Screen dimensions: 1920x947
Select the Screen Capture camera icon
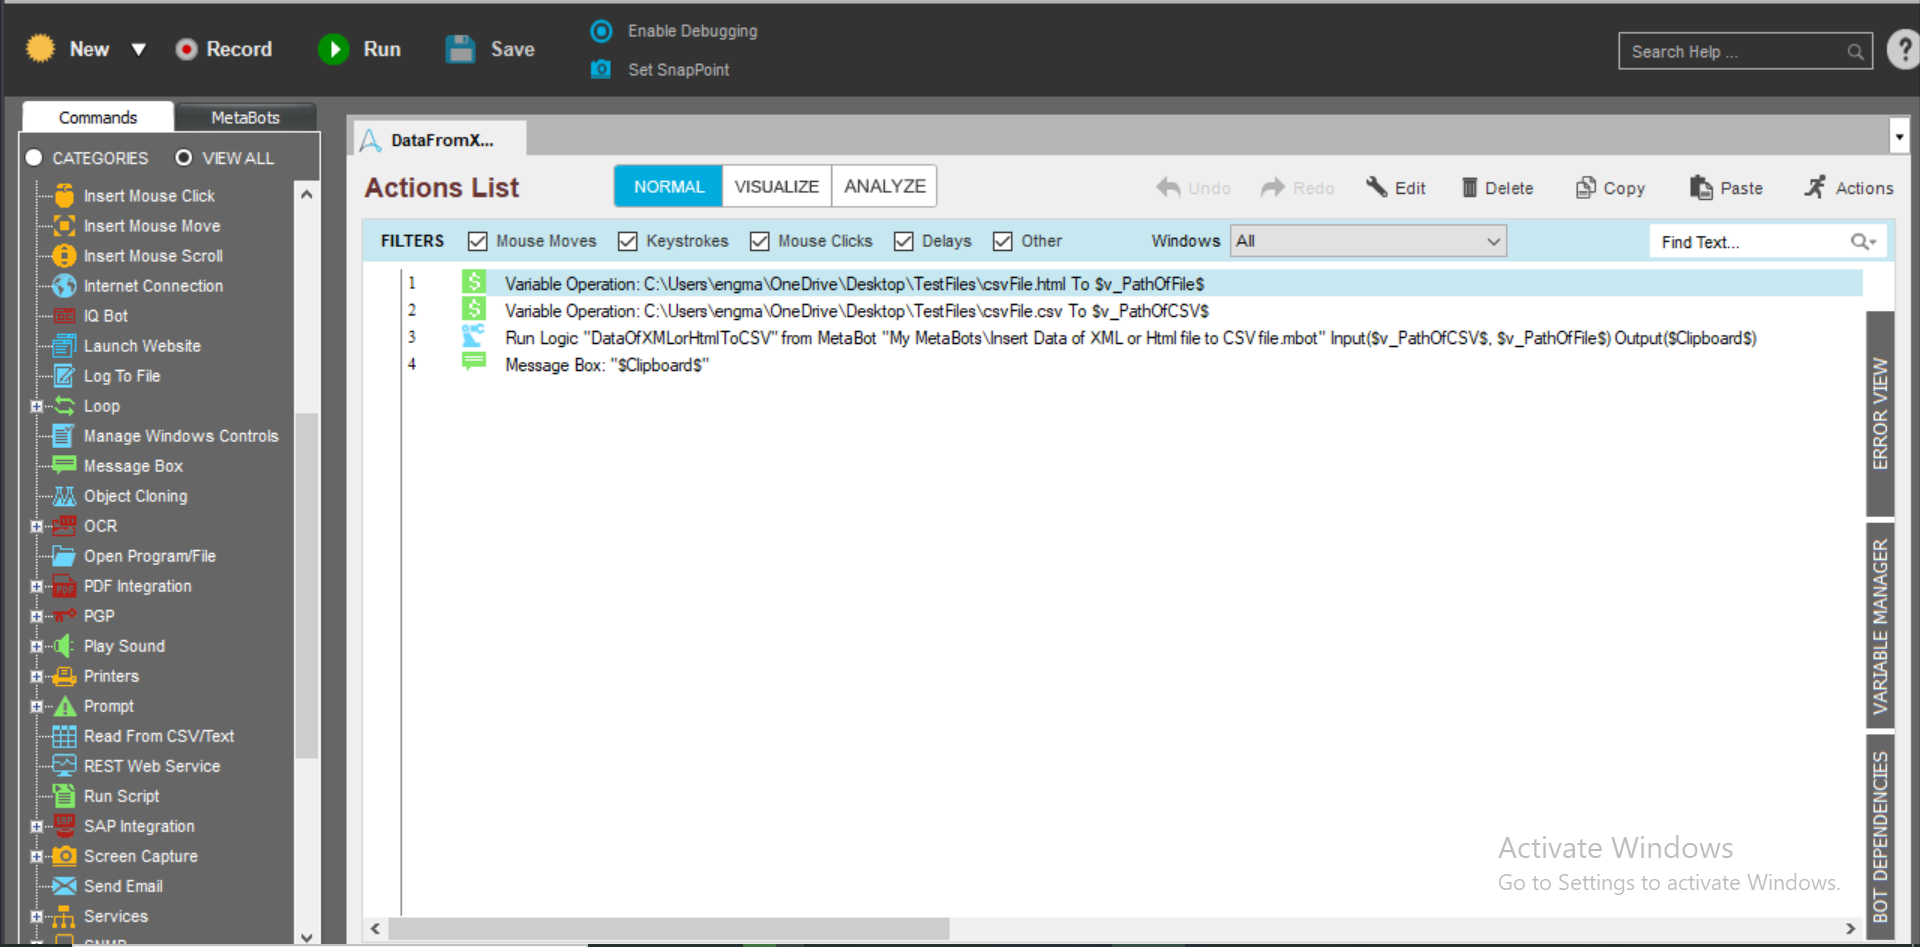coord(64,855)
